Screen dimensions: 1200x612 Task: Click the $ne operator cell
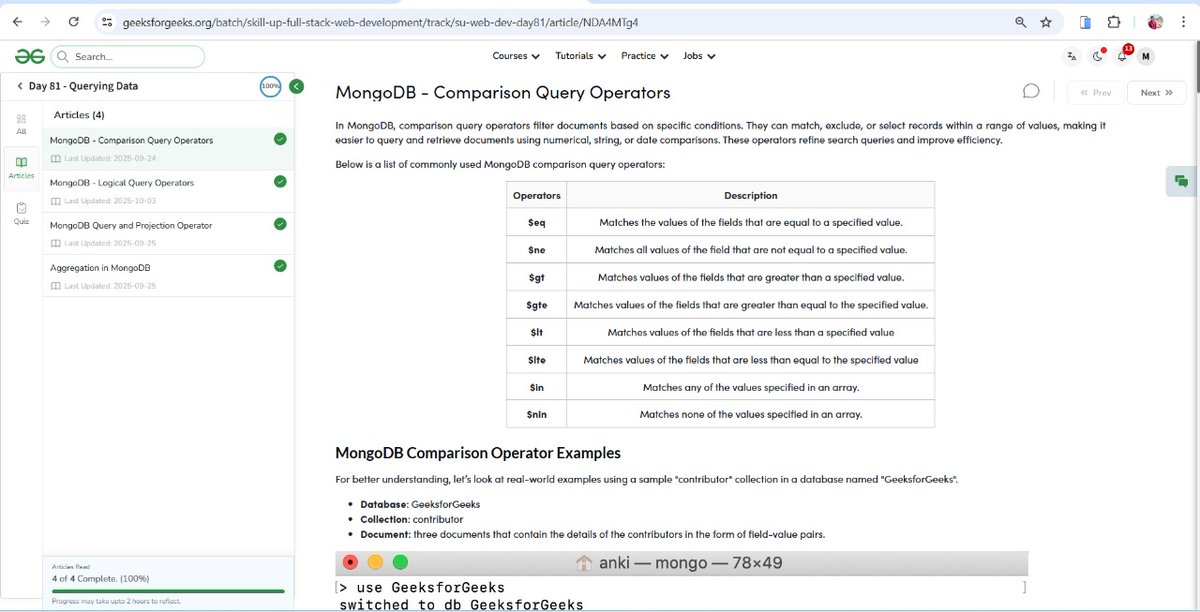(536, 250)
